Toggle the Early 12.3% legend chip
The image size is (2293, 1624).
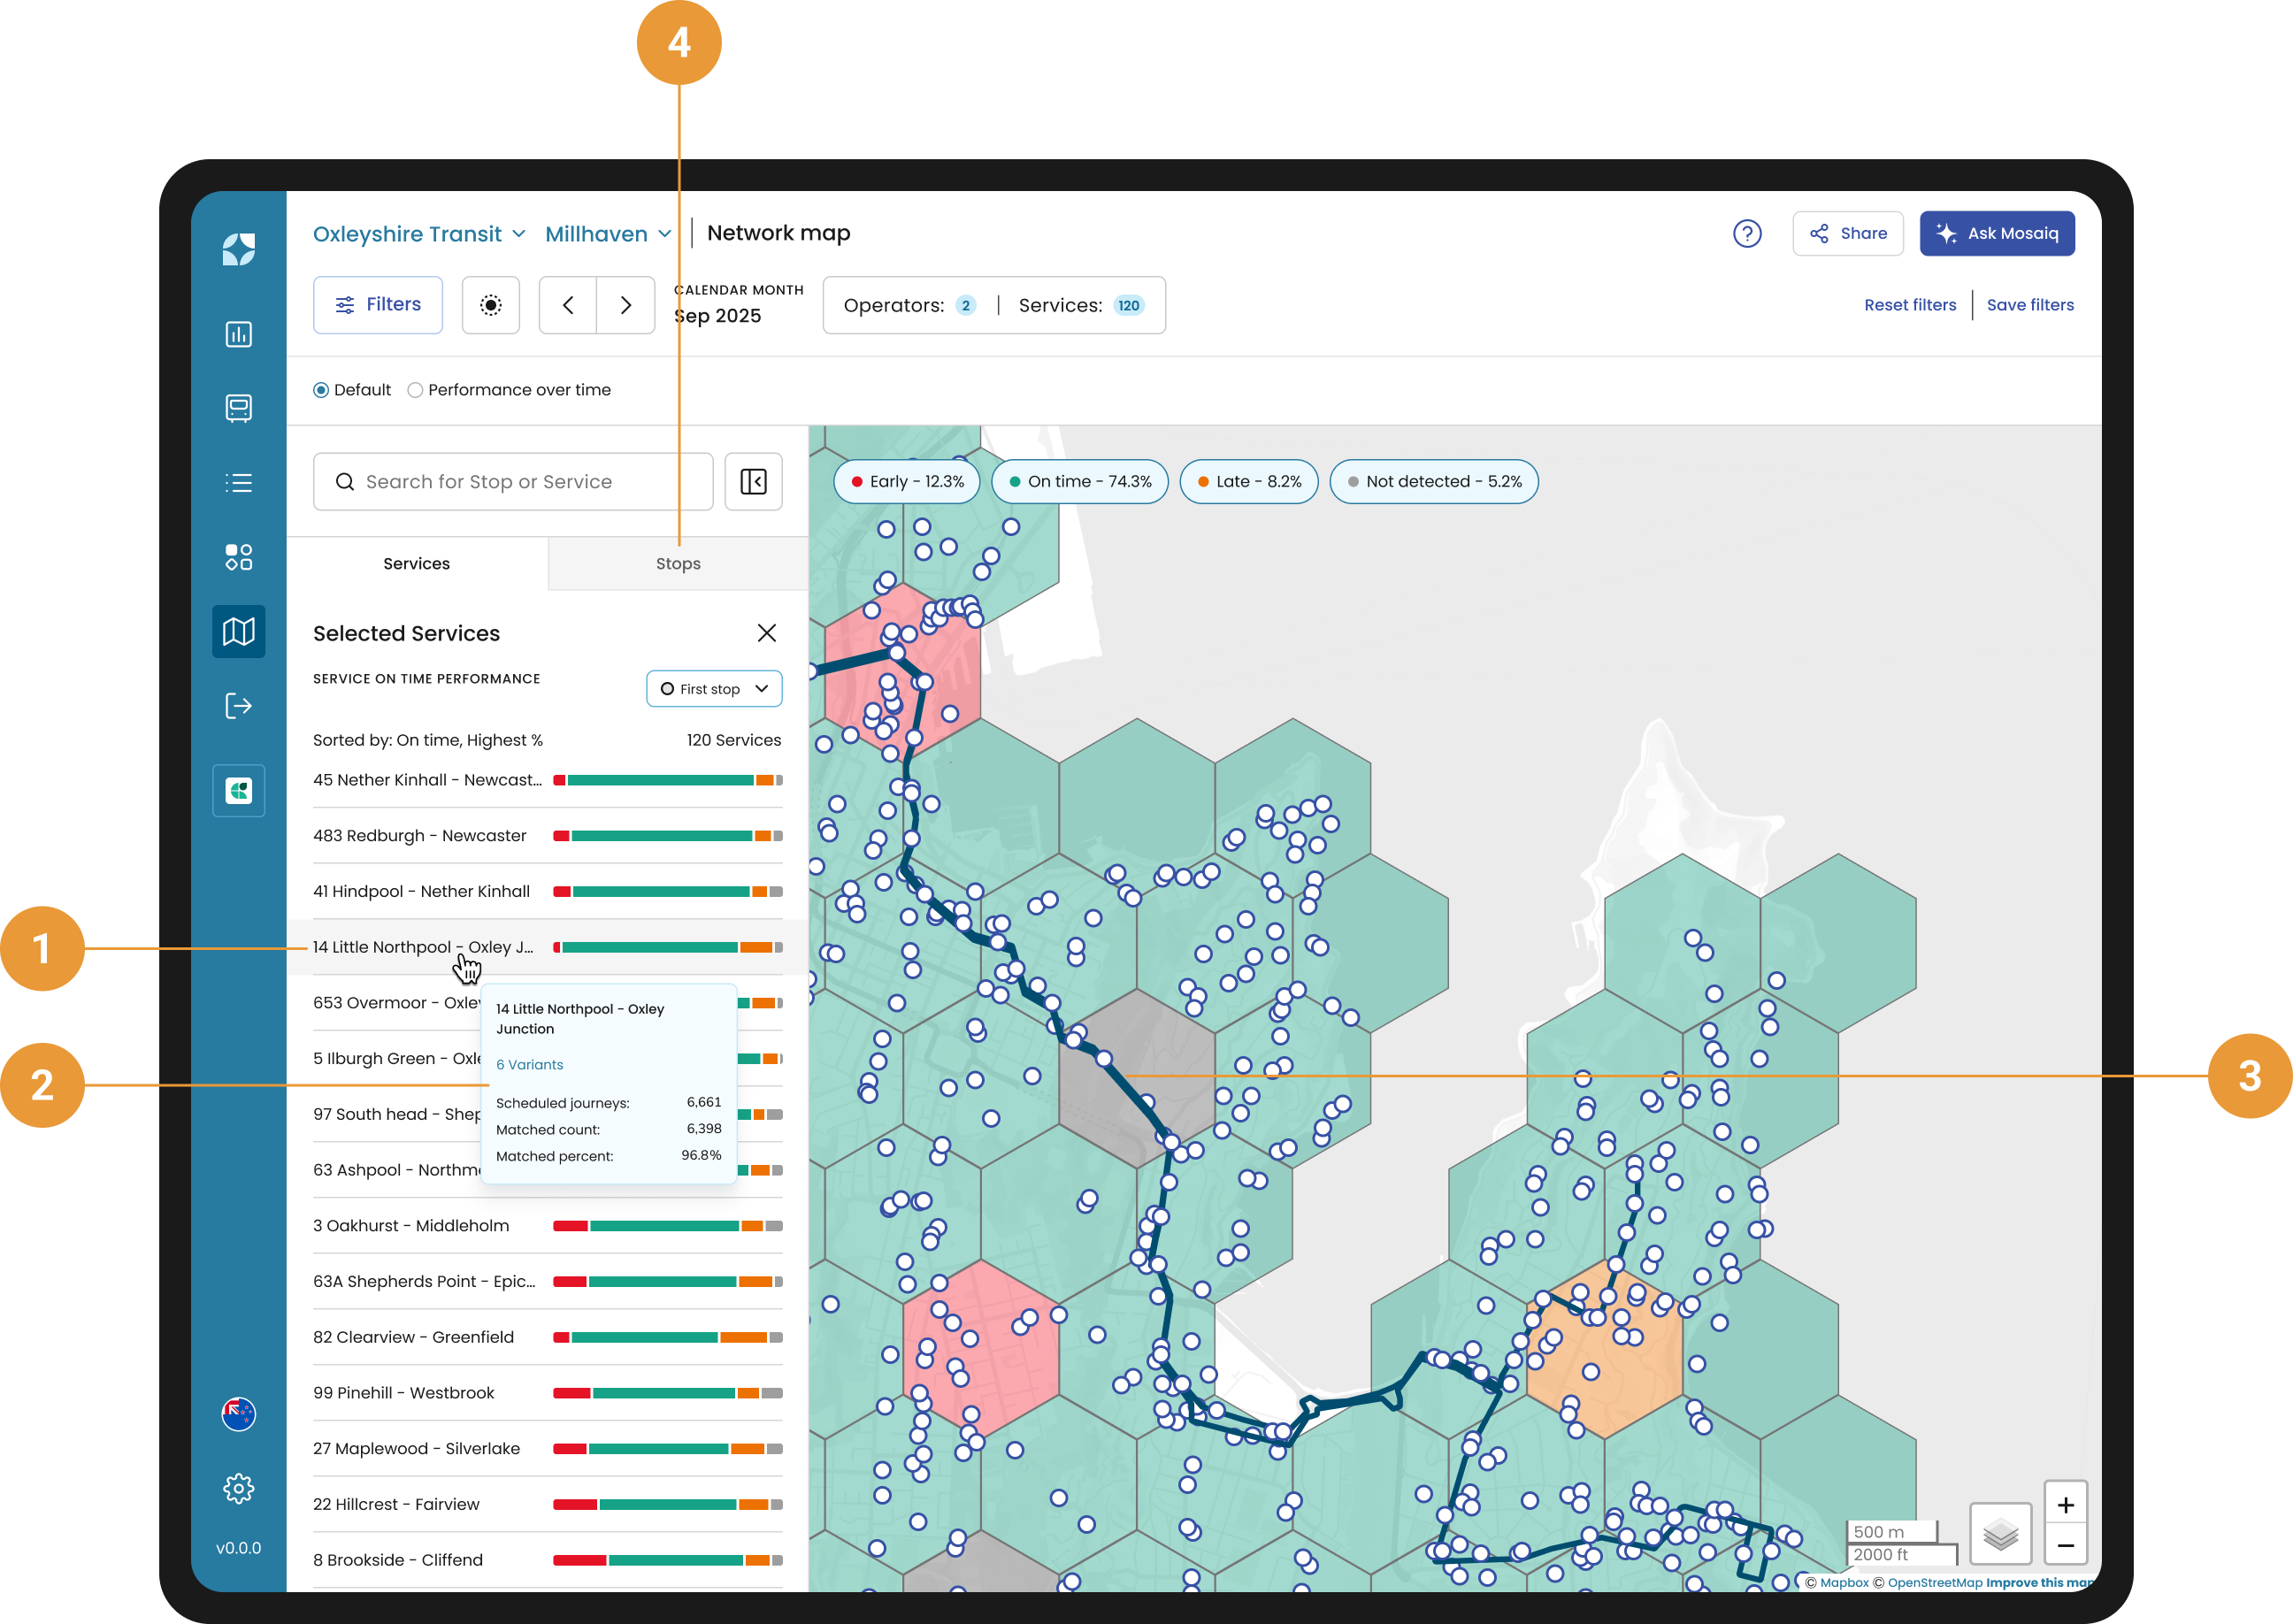pos(907,482)
